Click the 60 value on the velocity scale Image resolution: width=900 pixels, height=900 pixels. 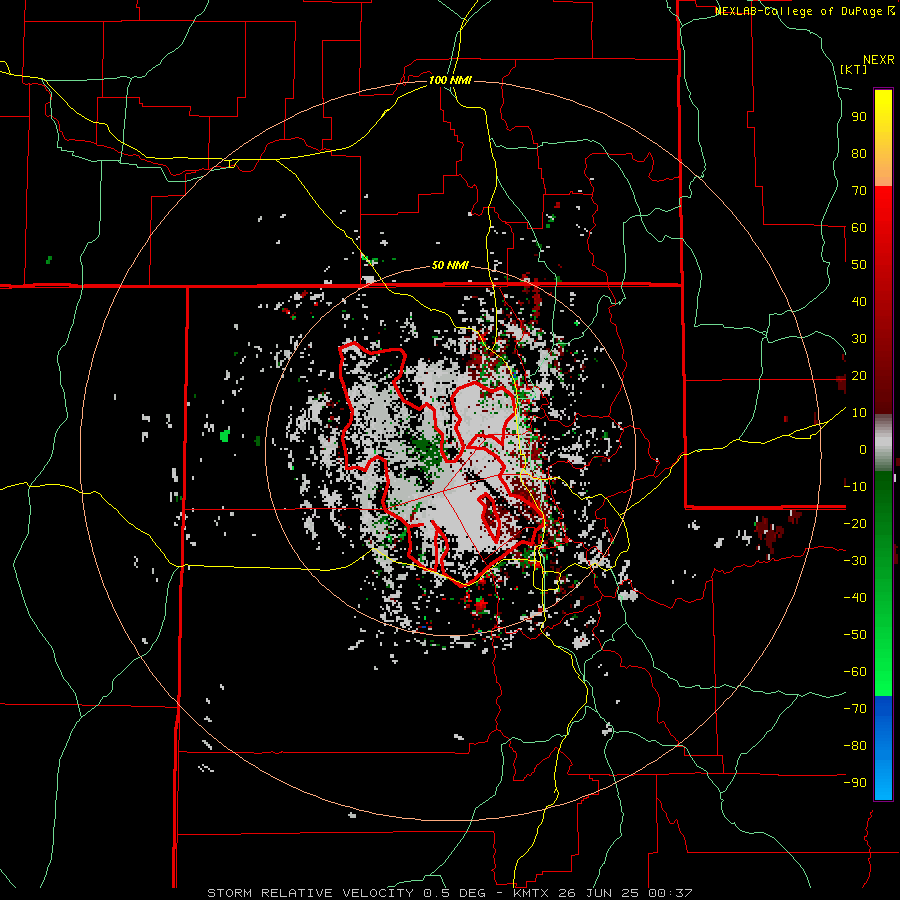[x=859, y=227]
